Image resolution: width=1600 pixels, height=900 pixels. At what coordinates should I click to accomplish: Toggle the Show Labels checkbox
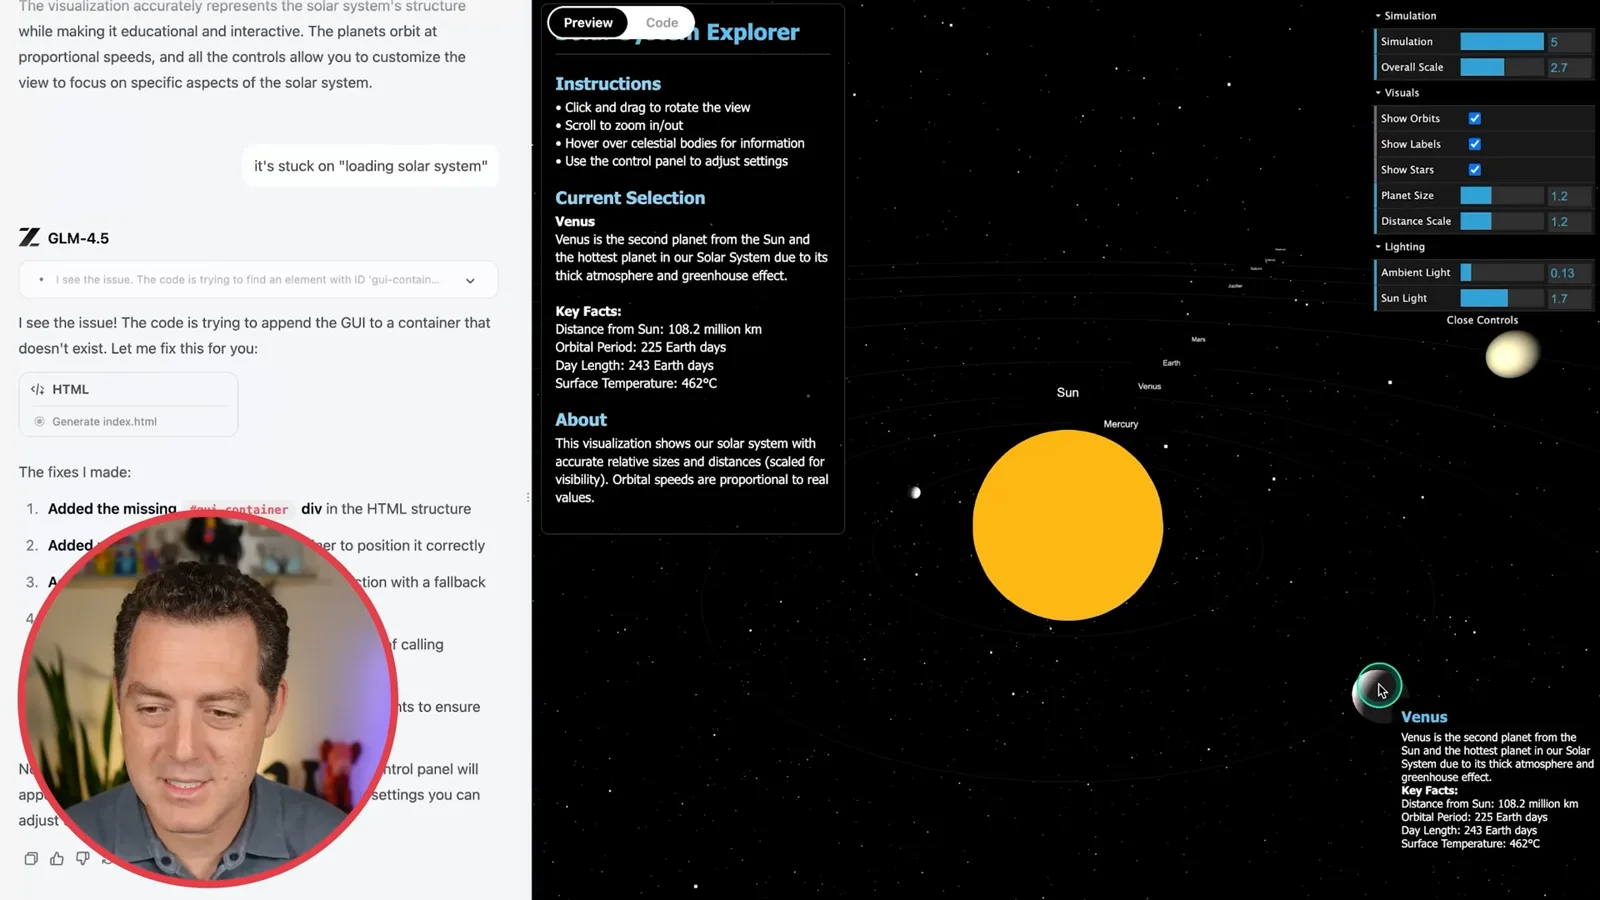[1474, 144]
